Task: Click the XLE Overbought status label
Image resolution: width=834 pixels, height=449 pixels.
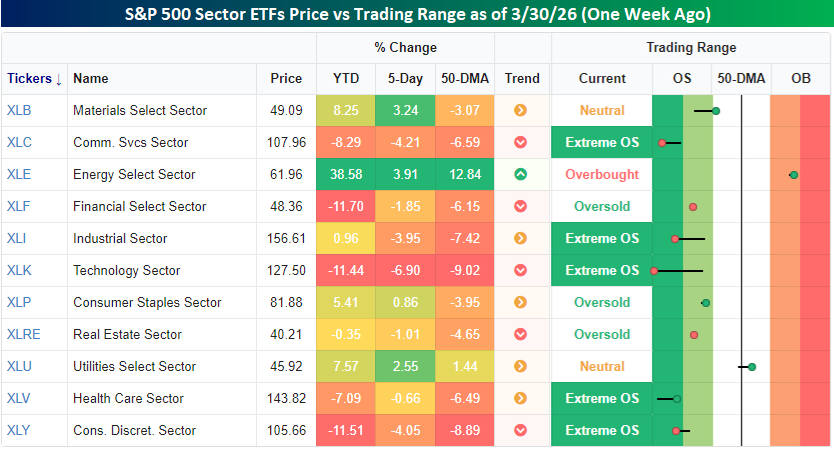Action: click(601, 174)
